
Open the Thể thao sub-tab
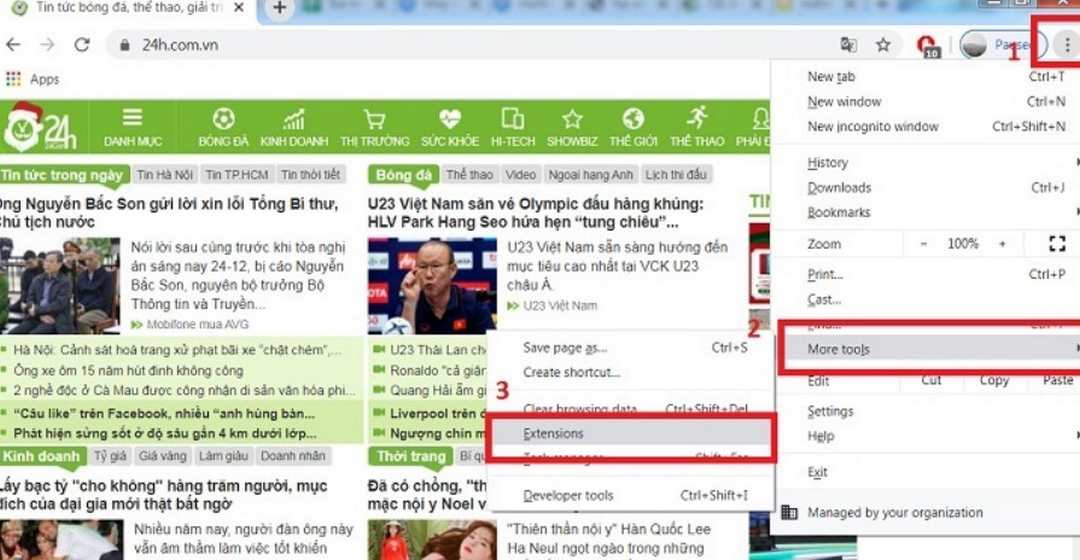pyautogui.click(x=470, y=175)
